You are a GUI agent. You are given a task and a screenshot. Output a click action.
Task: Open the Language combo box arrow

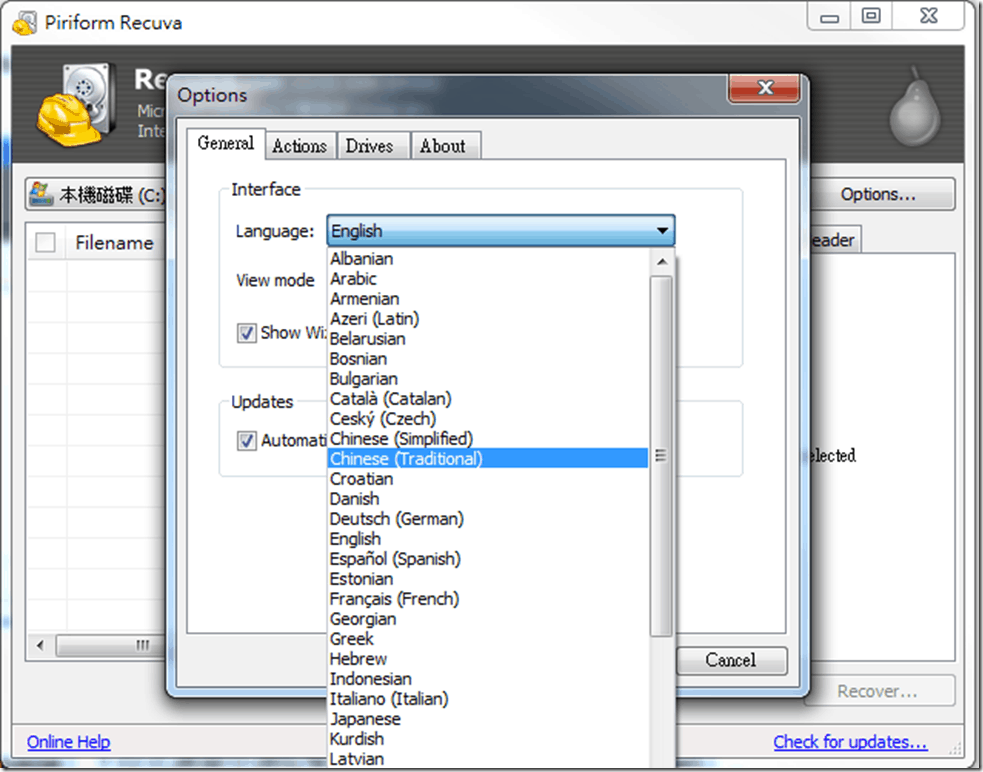pos(662,231)
